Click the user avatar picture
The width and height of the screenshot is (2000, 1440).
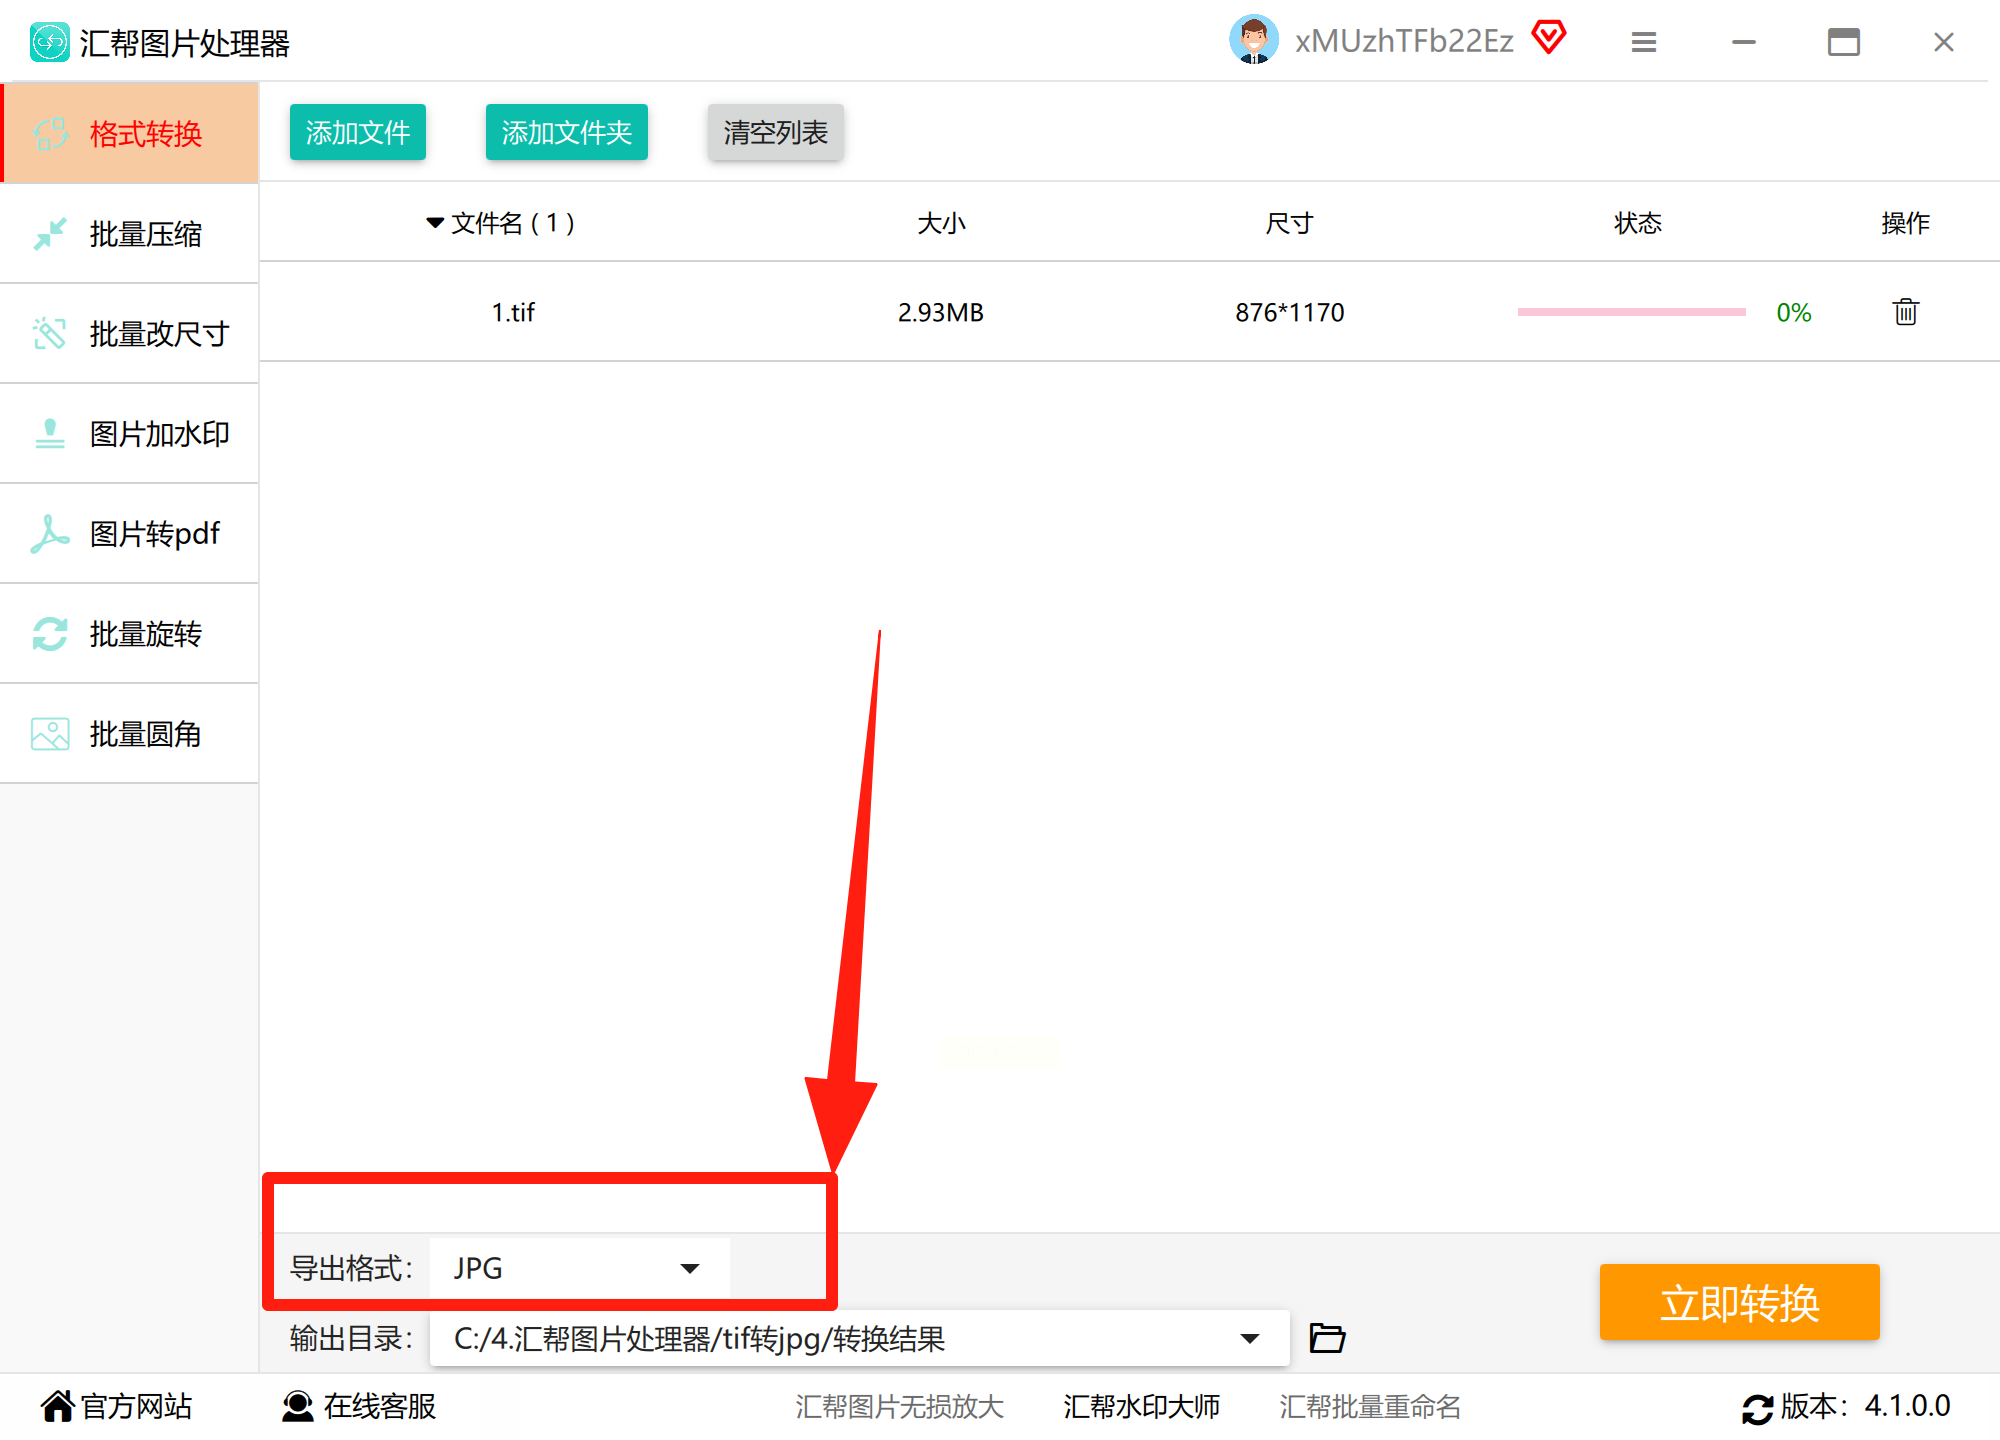point(1253,40)
